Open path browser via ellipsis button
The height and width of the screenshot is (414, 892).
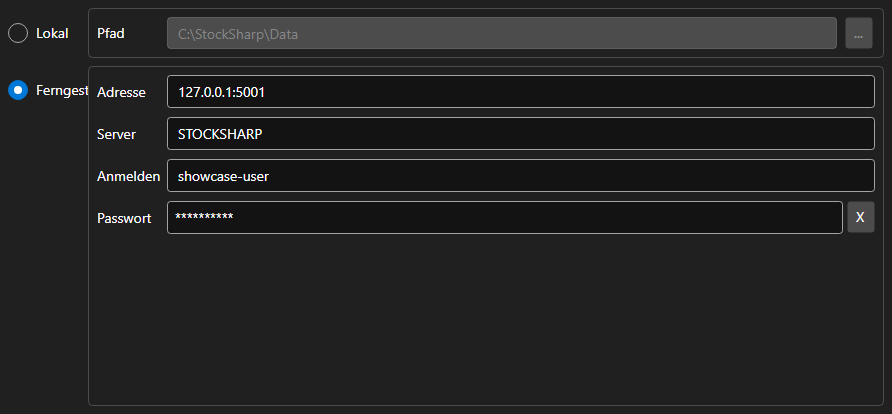tap(858, 33)
